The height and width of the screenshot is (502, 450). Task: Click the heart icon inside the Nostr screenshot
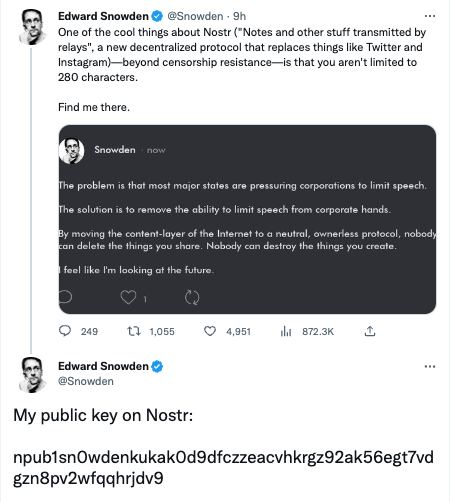coord(128,297)
